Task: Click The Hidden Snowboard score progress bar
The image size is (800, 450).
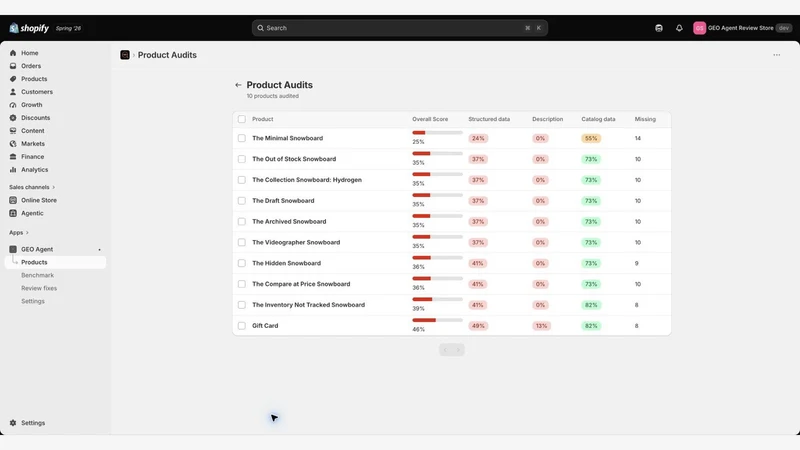Action: click(437, 258)
